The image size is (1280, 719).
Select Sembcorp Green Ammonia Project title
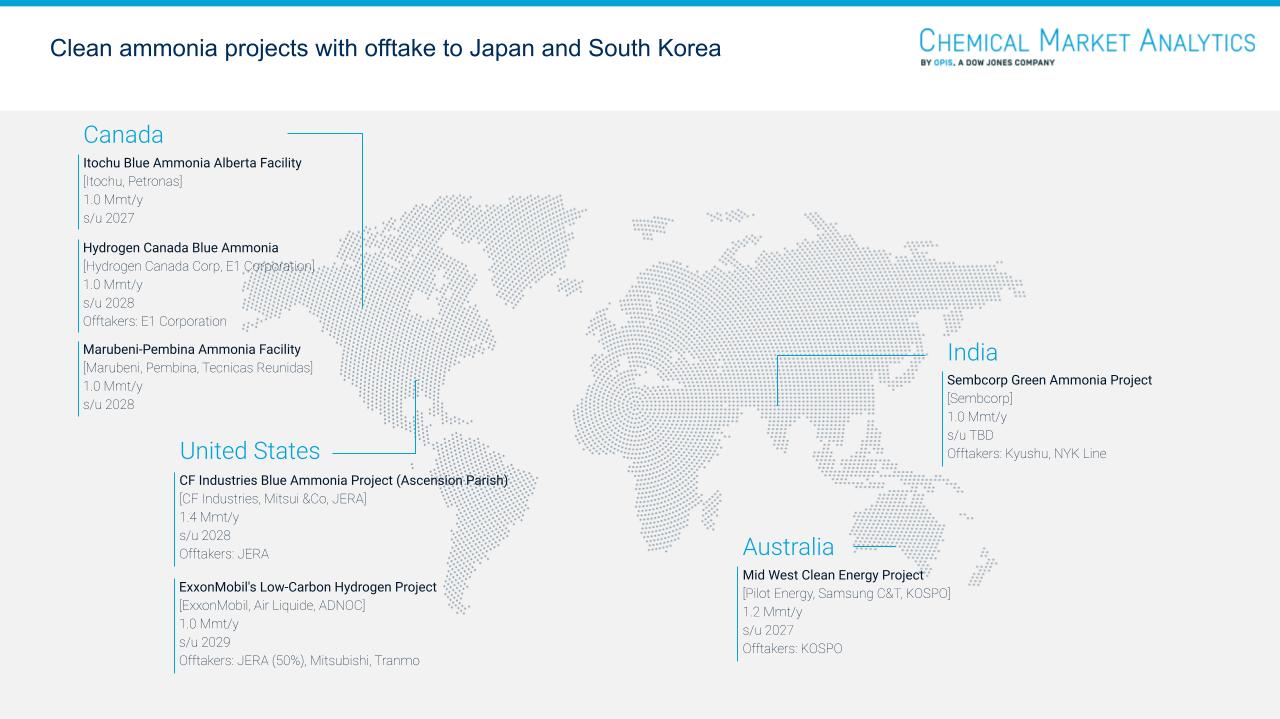click(1049, 380)
